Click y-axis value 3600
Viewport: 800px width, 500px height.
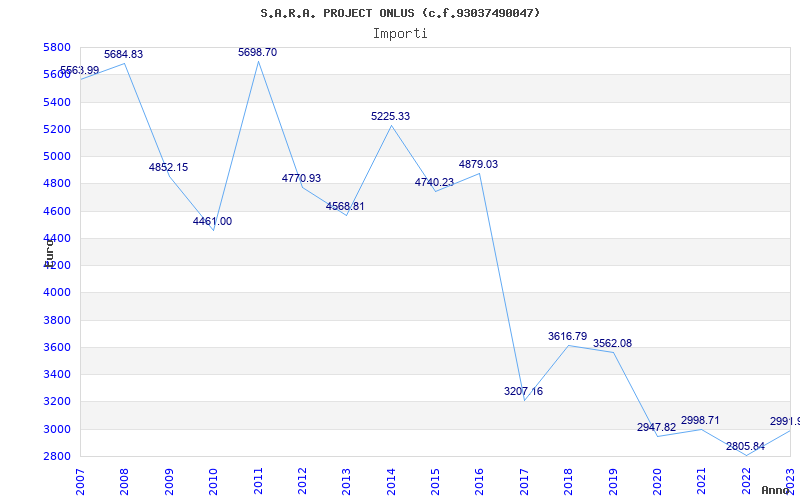pyautogui.click(x=58, y=347)
